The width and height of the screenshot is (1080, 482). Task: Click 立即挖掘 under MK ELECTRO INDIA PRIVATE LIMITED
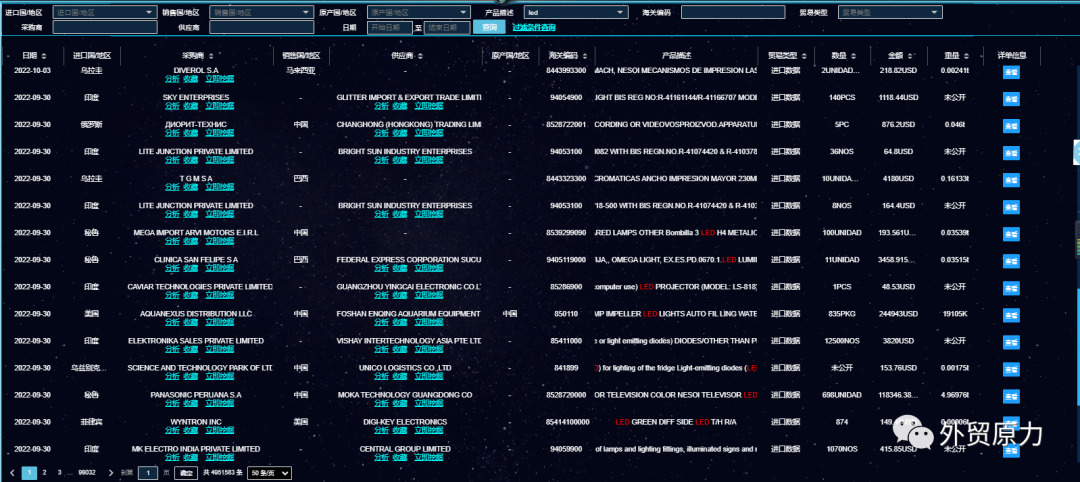219,457
